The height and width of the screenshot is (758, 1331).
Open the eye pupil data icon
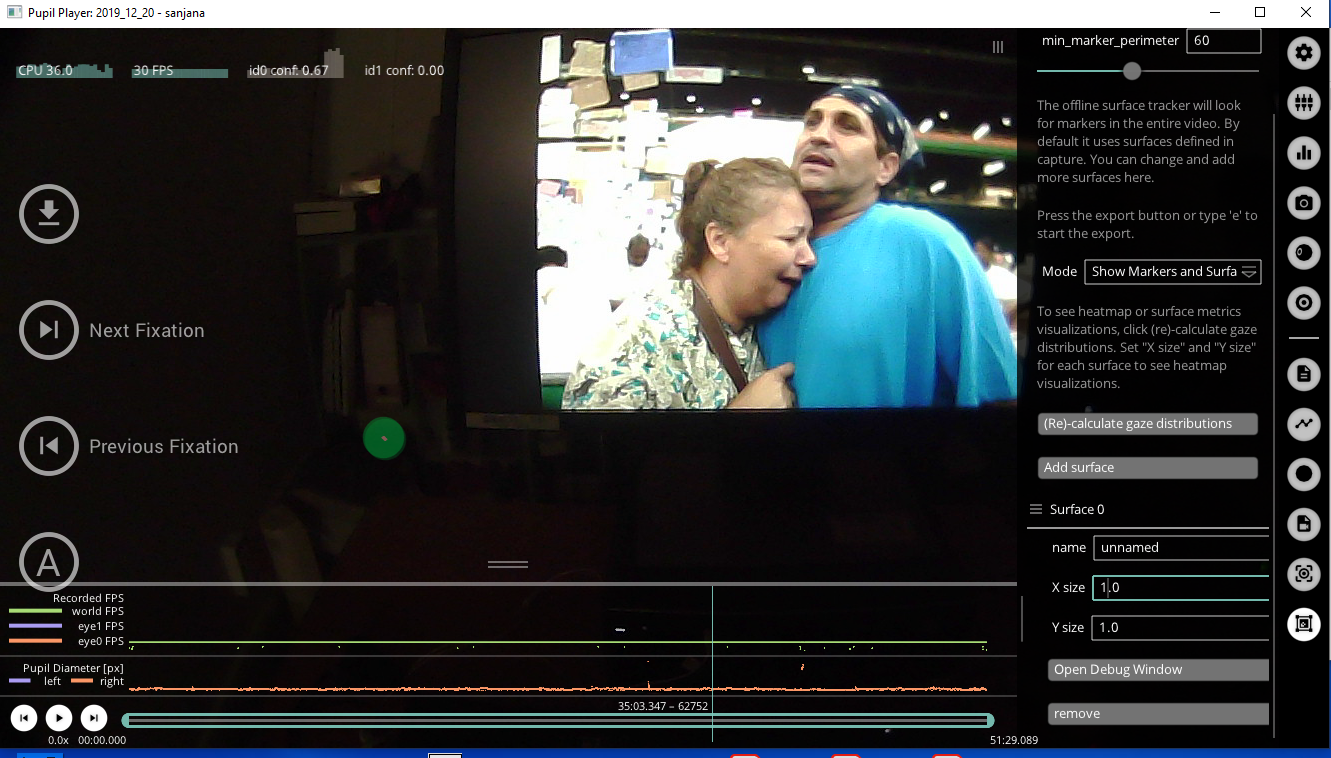coord(1303,252)
